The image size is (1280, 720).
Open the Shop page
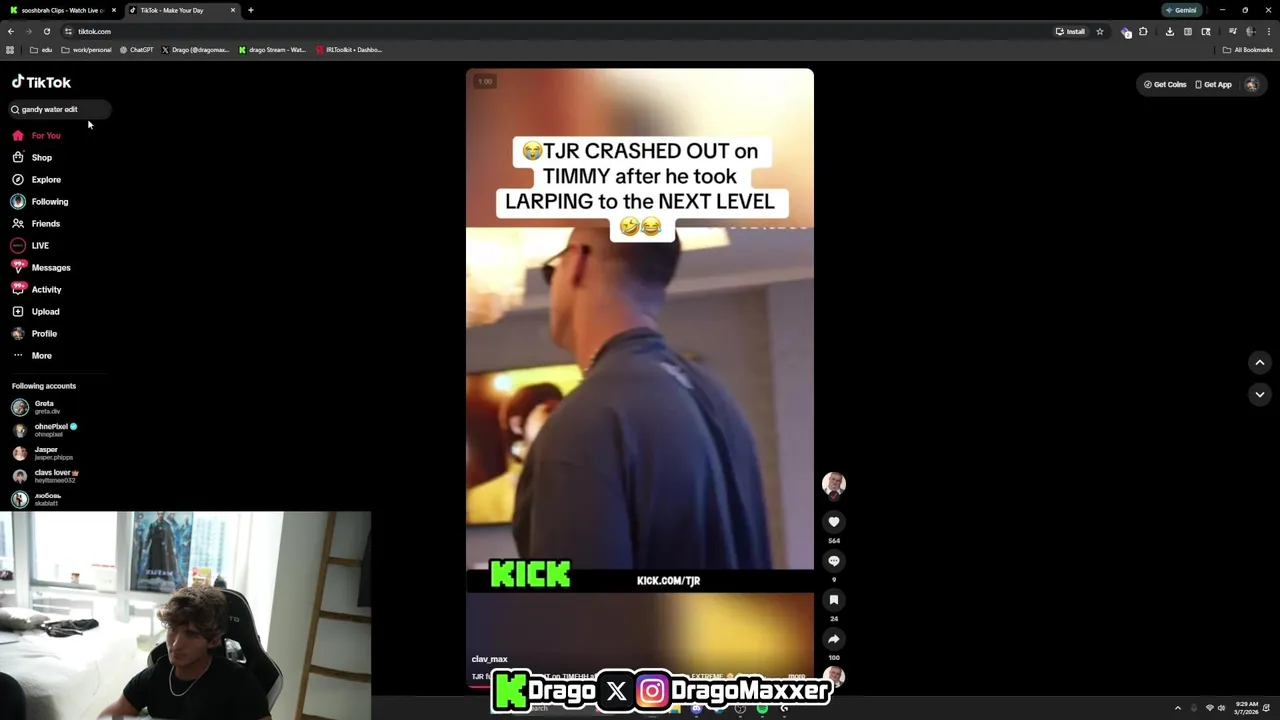(32, 157)
